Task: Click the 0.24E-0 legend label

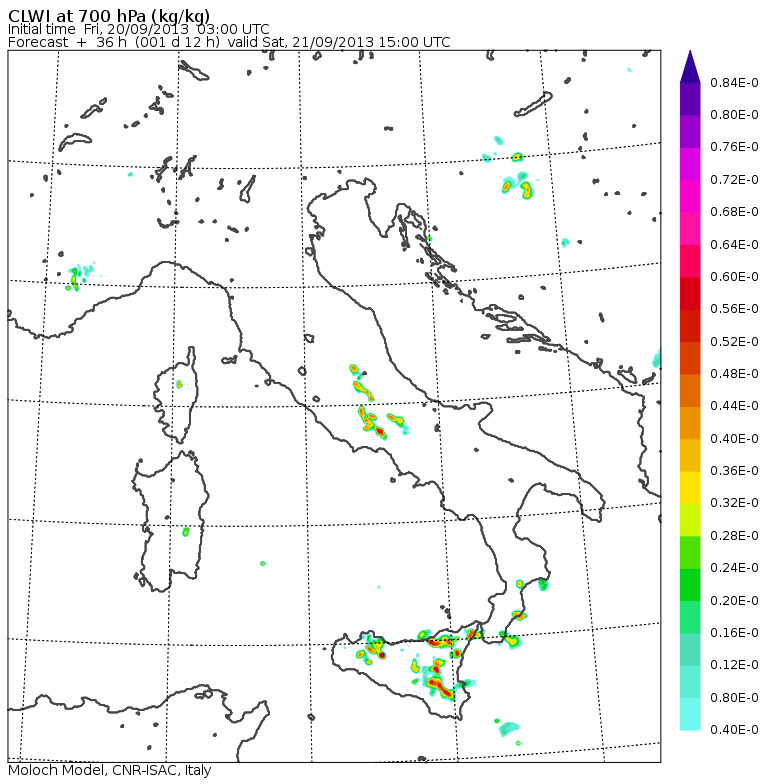Action: pyautogui.click(x=734, y=568)
